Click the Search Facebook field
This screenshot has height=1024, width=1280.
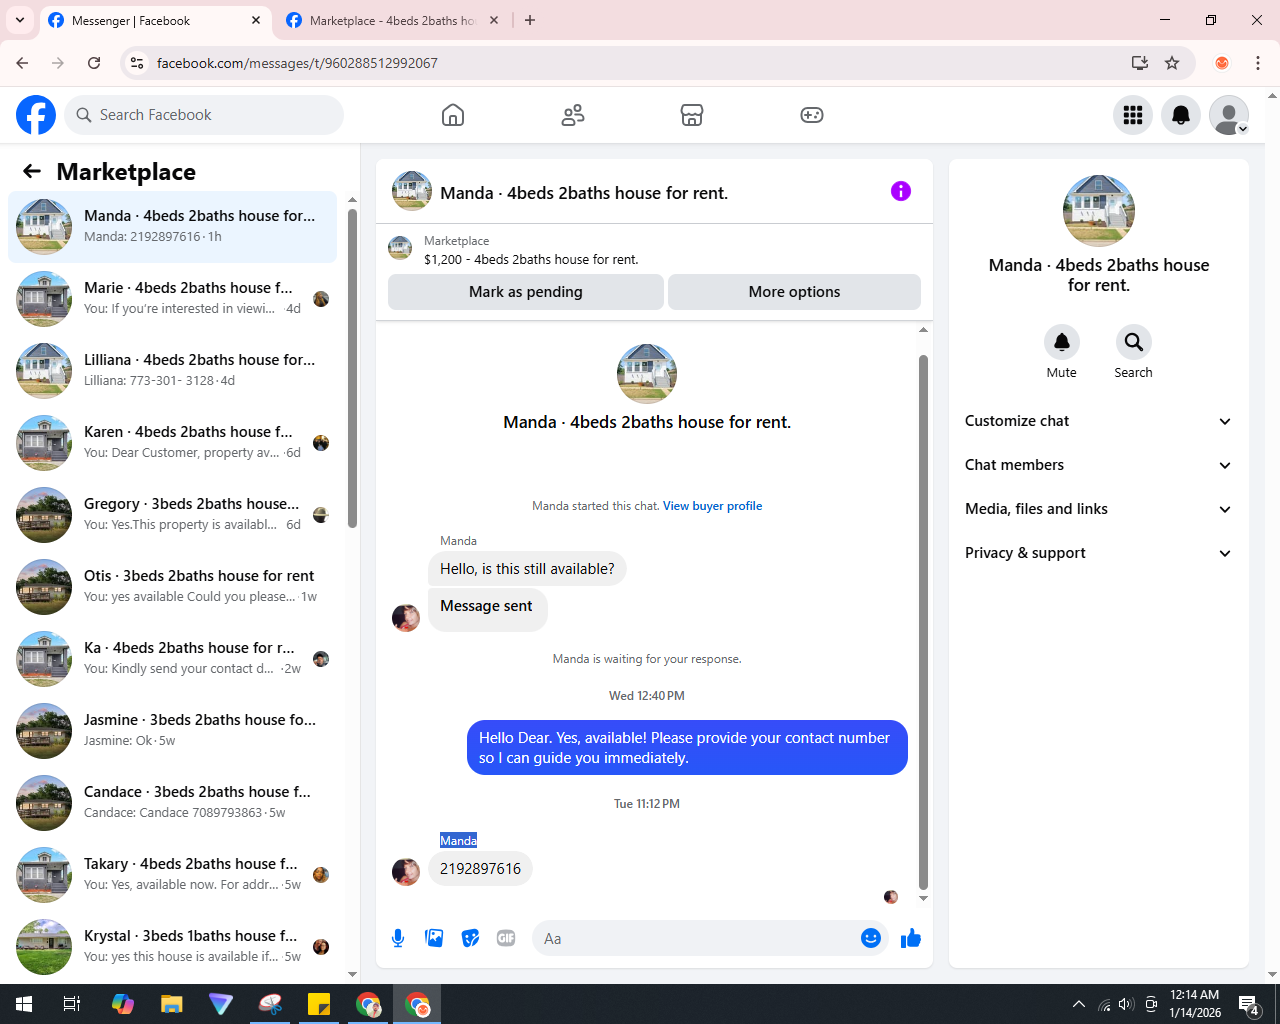204,115
